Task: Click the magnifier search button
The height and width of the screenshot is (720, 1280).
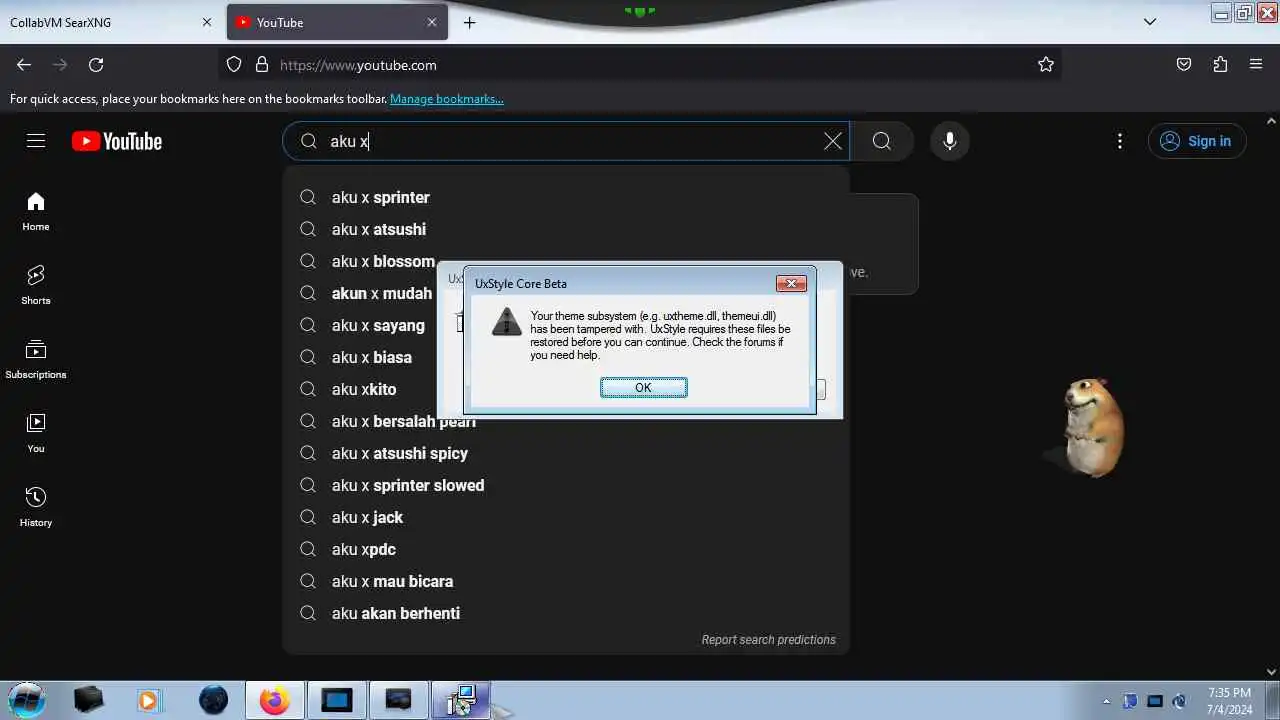Action: pos(882,141)
